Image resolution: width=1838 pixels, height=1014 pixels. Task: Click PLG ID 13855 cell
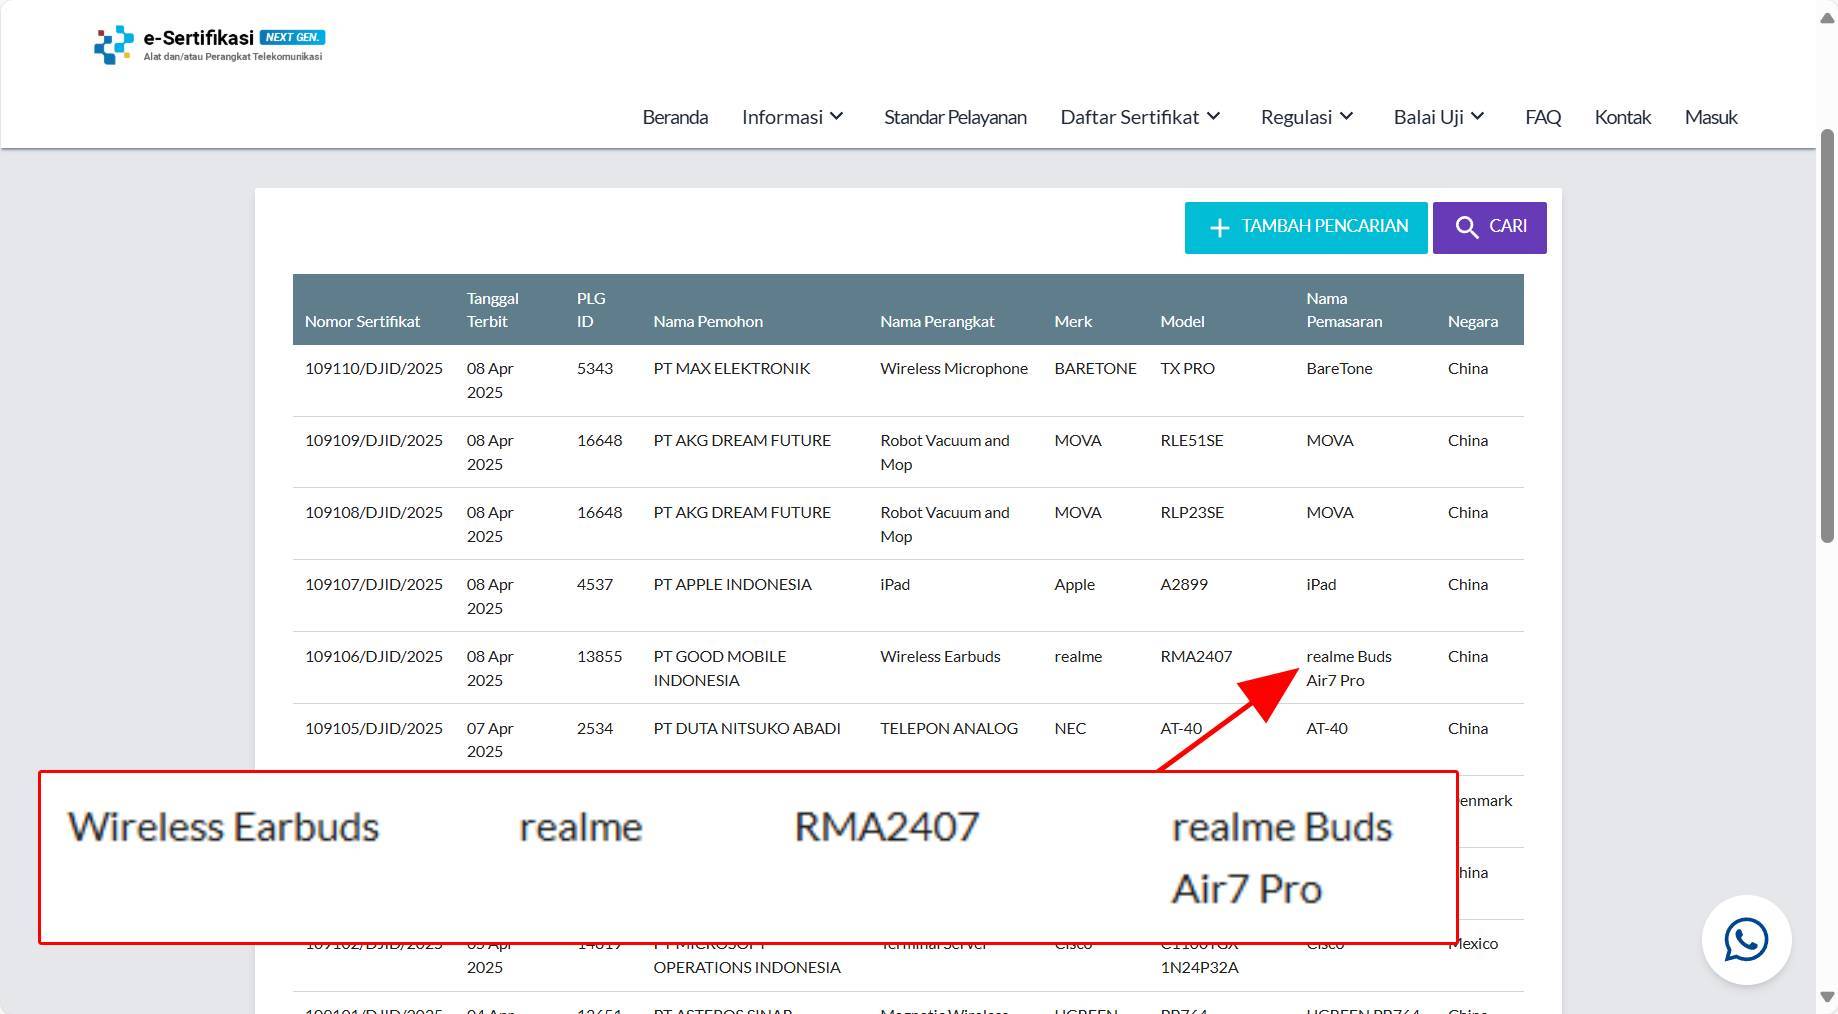599,656
